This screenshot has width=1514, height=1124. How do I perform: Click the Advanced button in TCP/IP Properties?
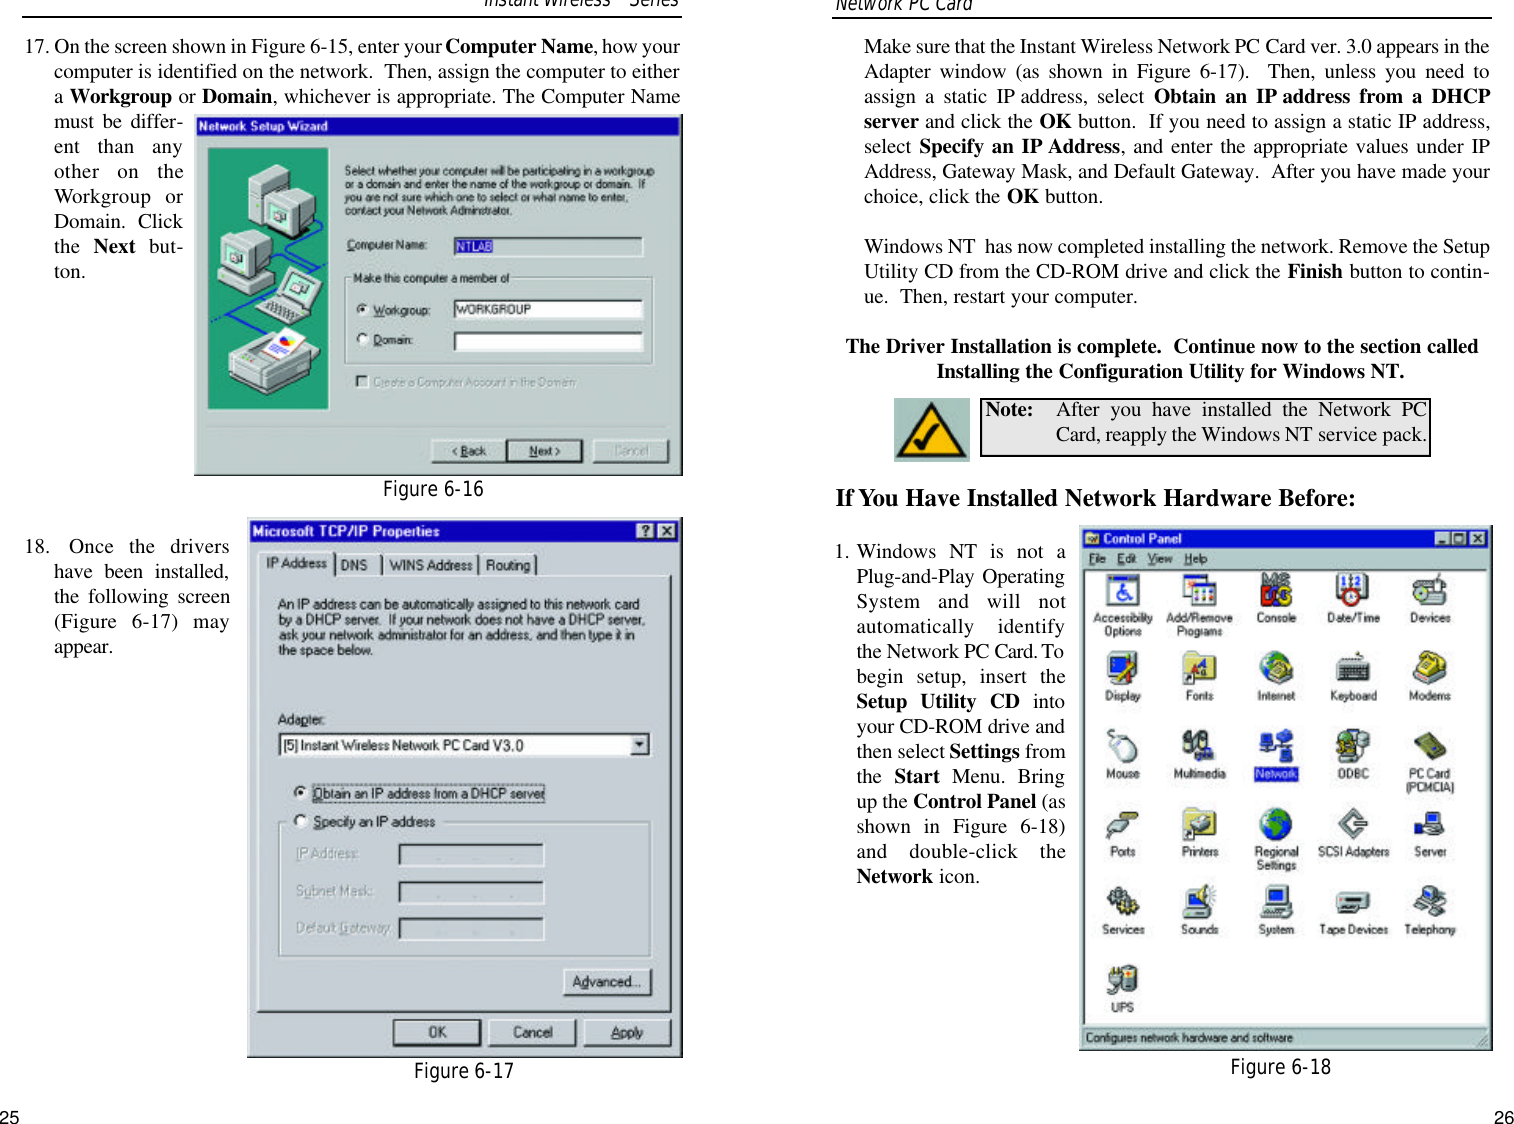coord(607,982)
